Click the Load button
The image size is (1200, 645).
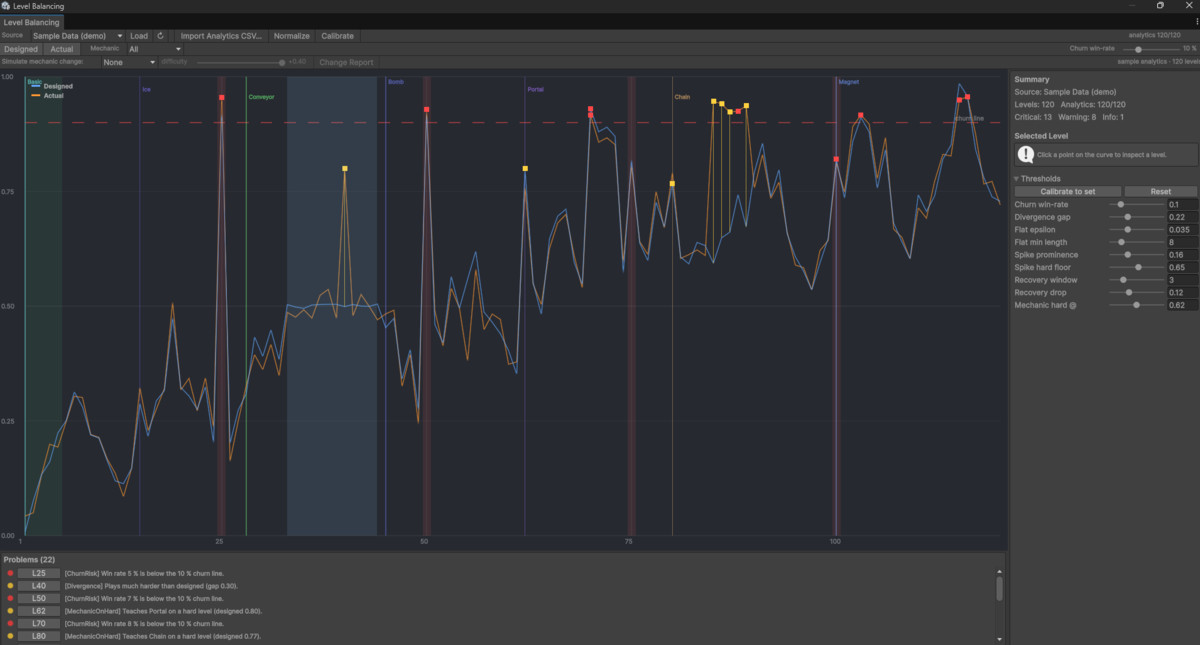coord(139,36)
